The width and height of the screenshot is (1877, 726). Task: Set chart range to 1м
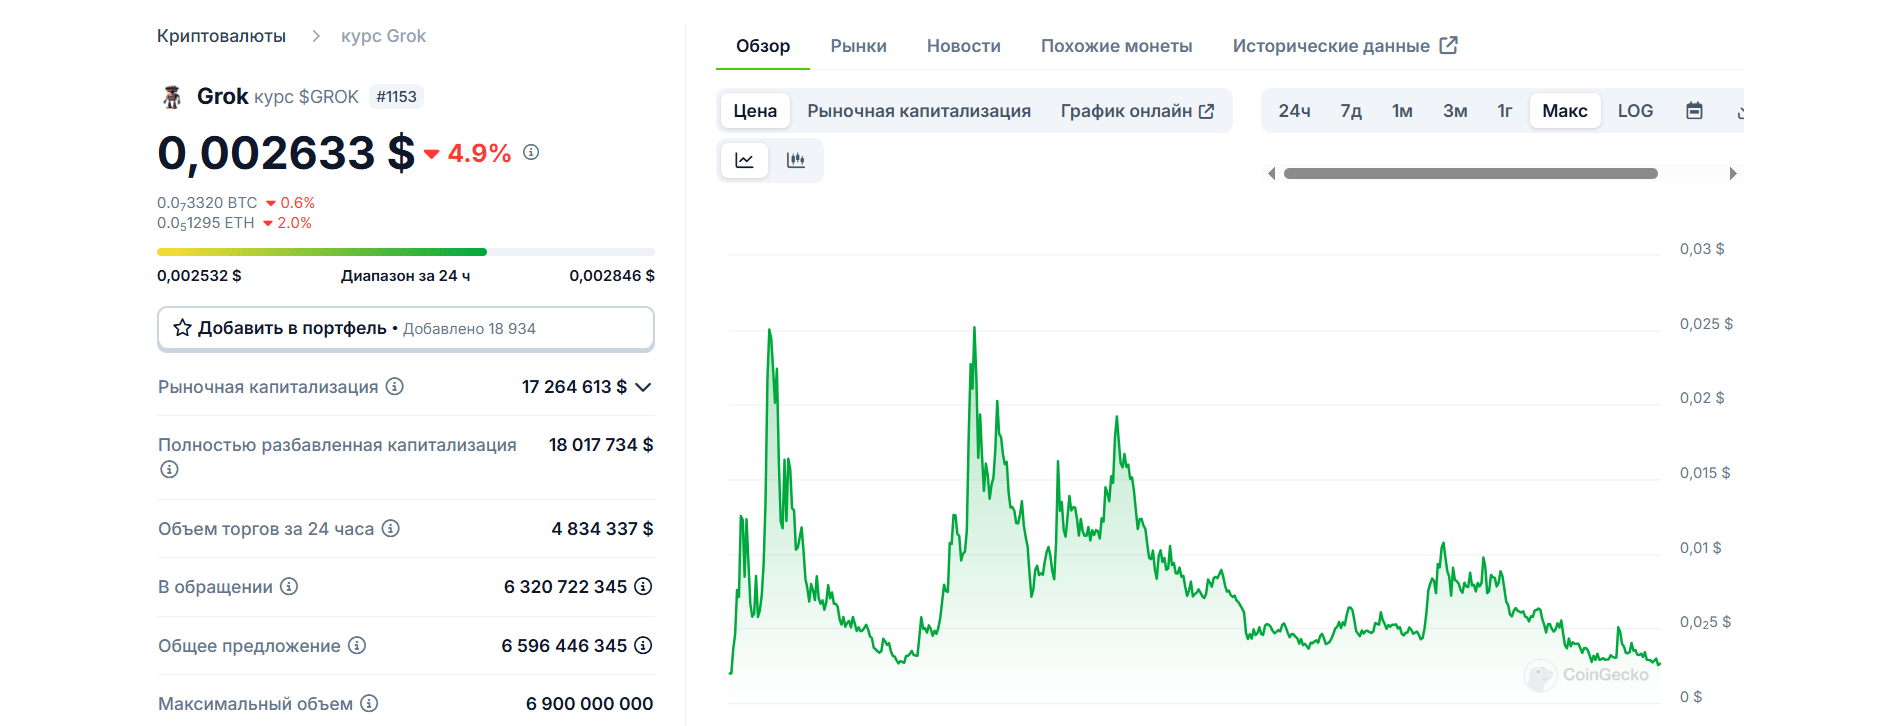point(1402,111)
